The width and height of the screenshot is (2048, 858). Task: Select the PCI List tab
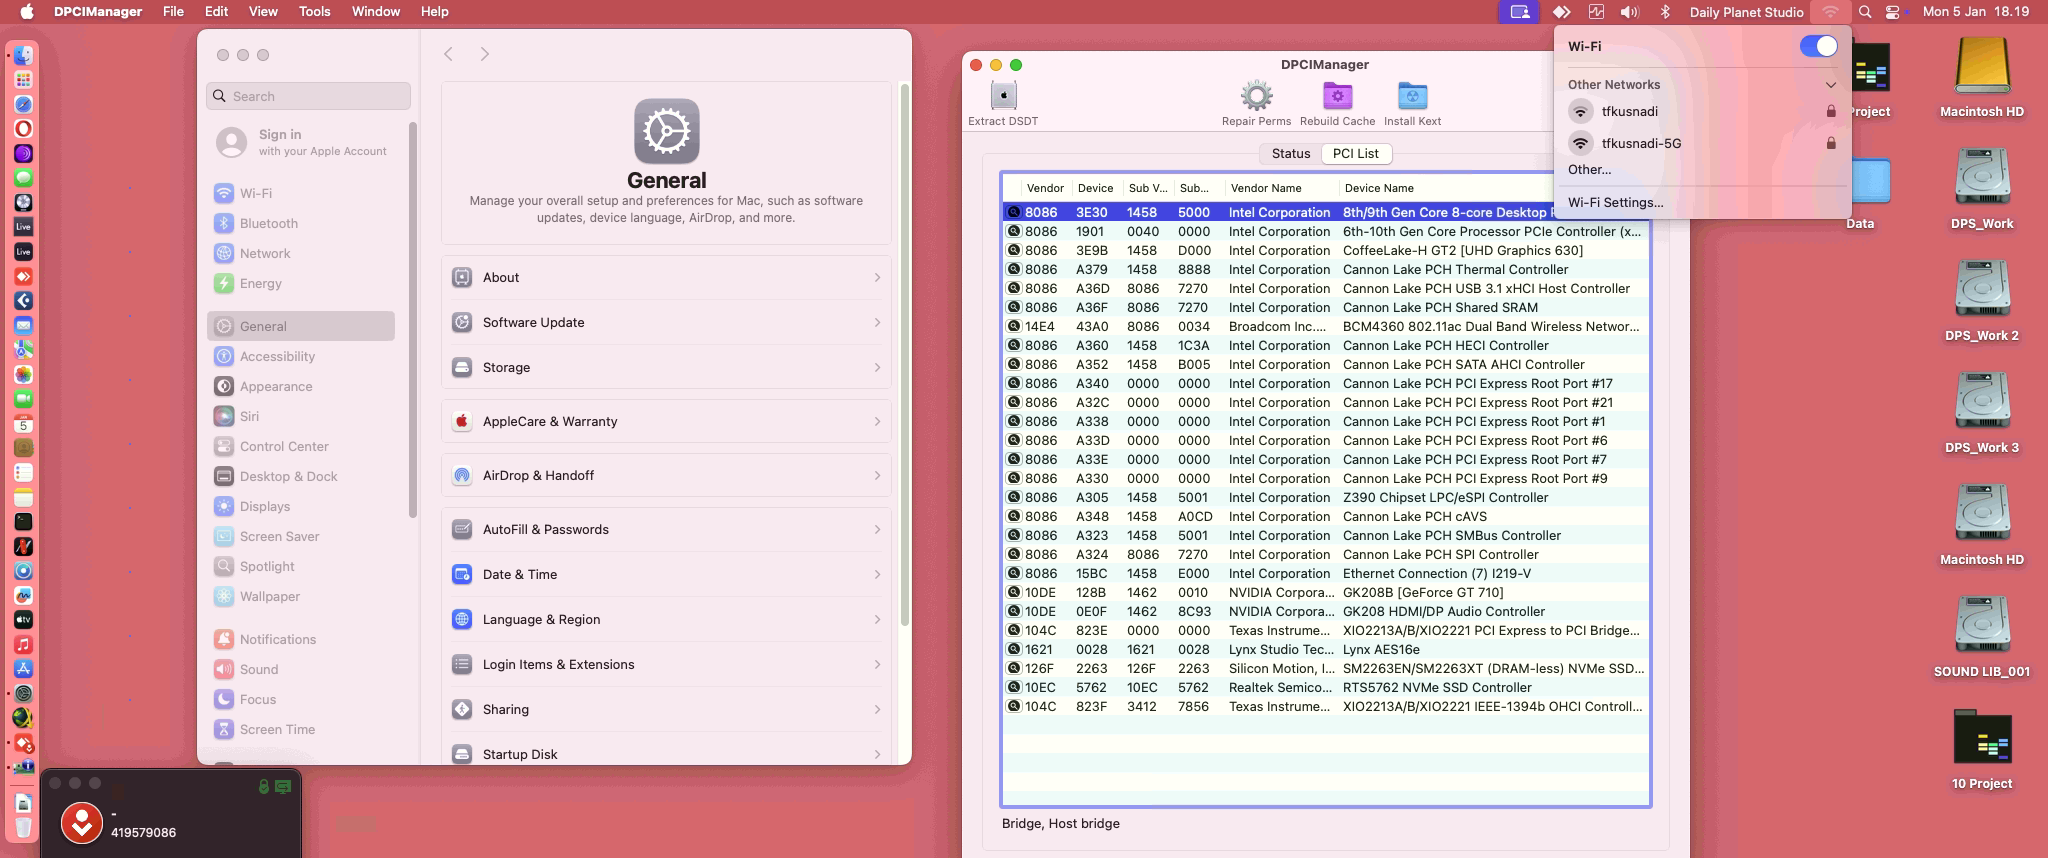point(1356,154)
